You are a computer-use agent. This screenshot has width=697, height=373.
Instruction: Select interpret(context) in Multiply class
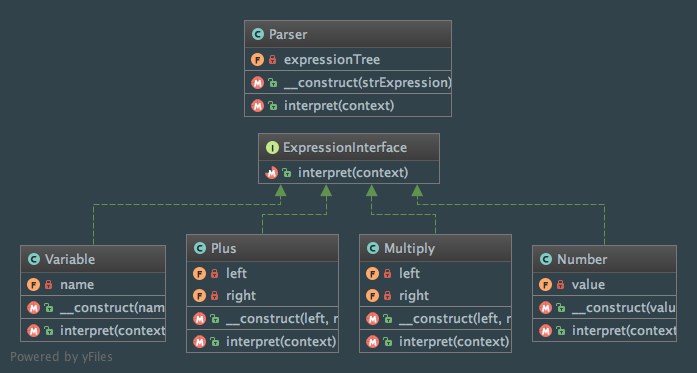[435, 341]
